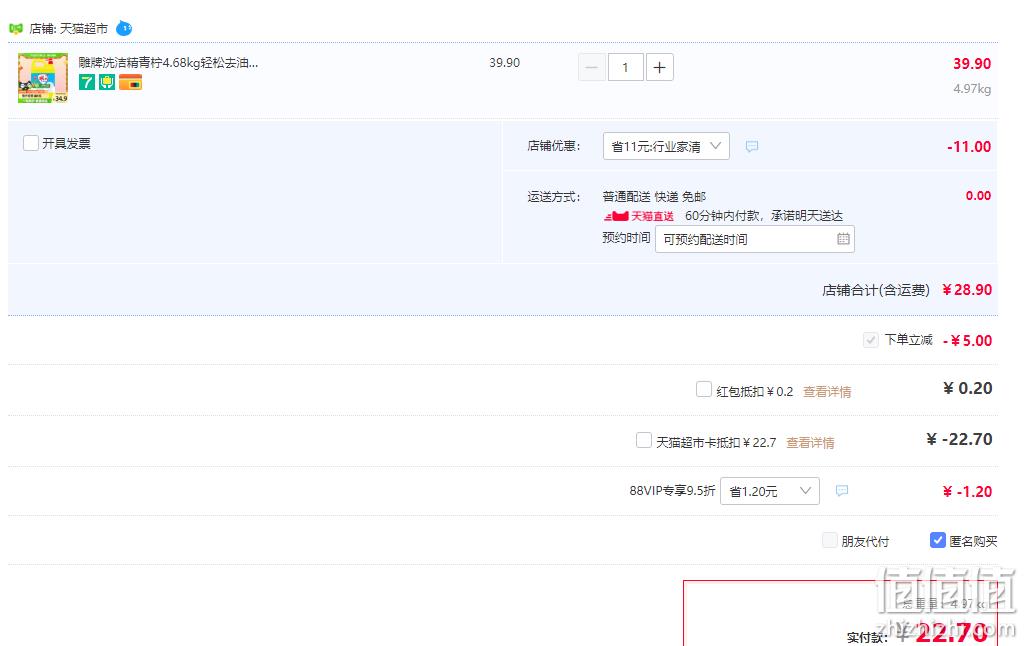Enable 天猫超市卡抵扣 ¥22.7 checkbox
Screen dimensions: 1025x646
pyautogui.click(x=644, y=440)
